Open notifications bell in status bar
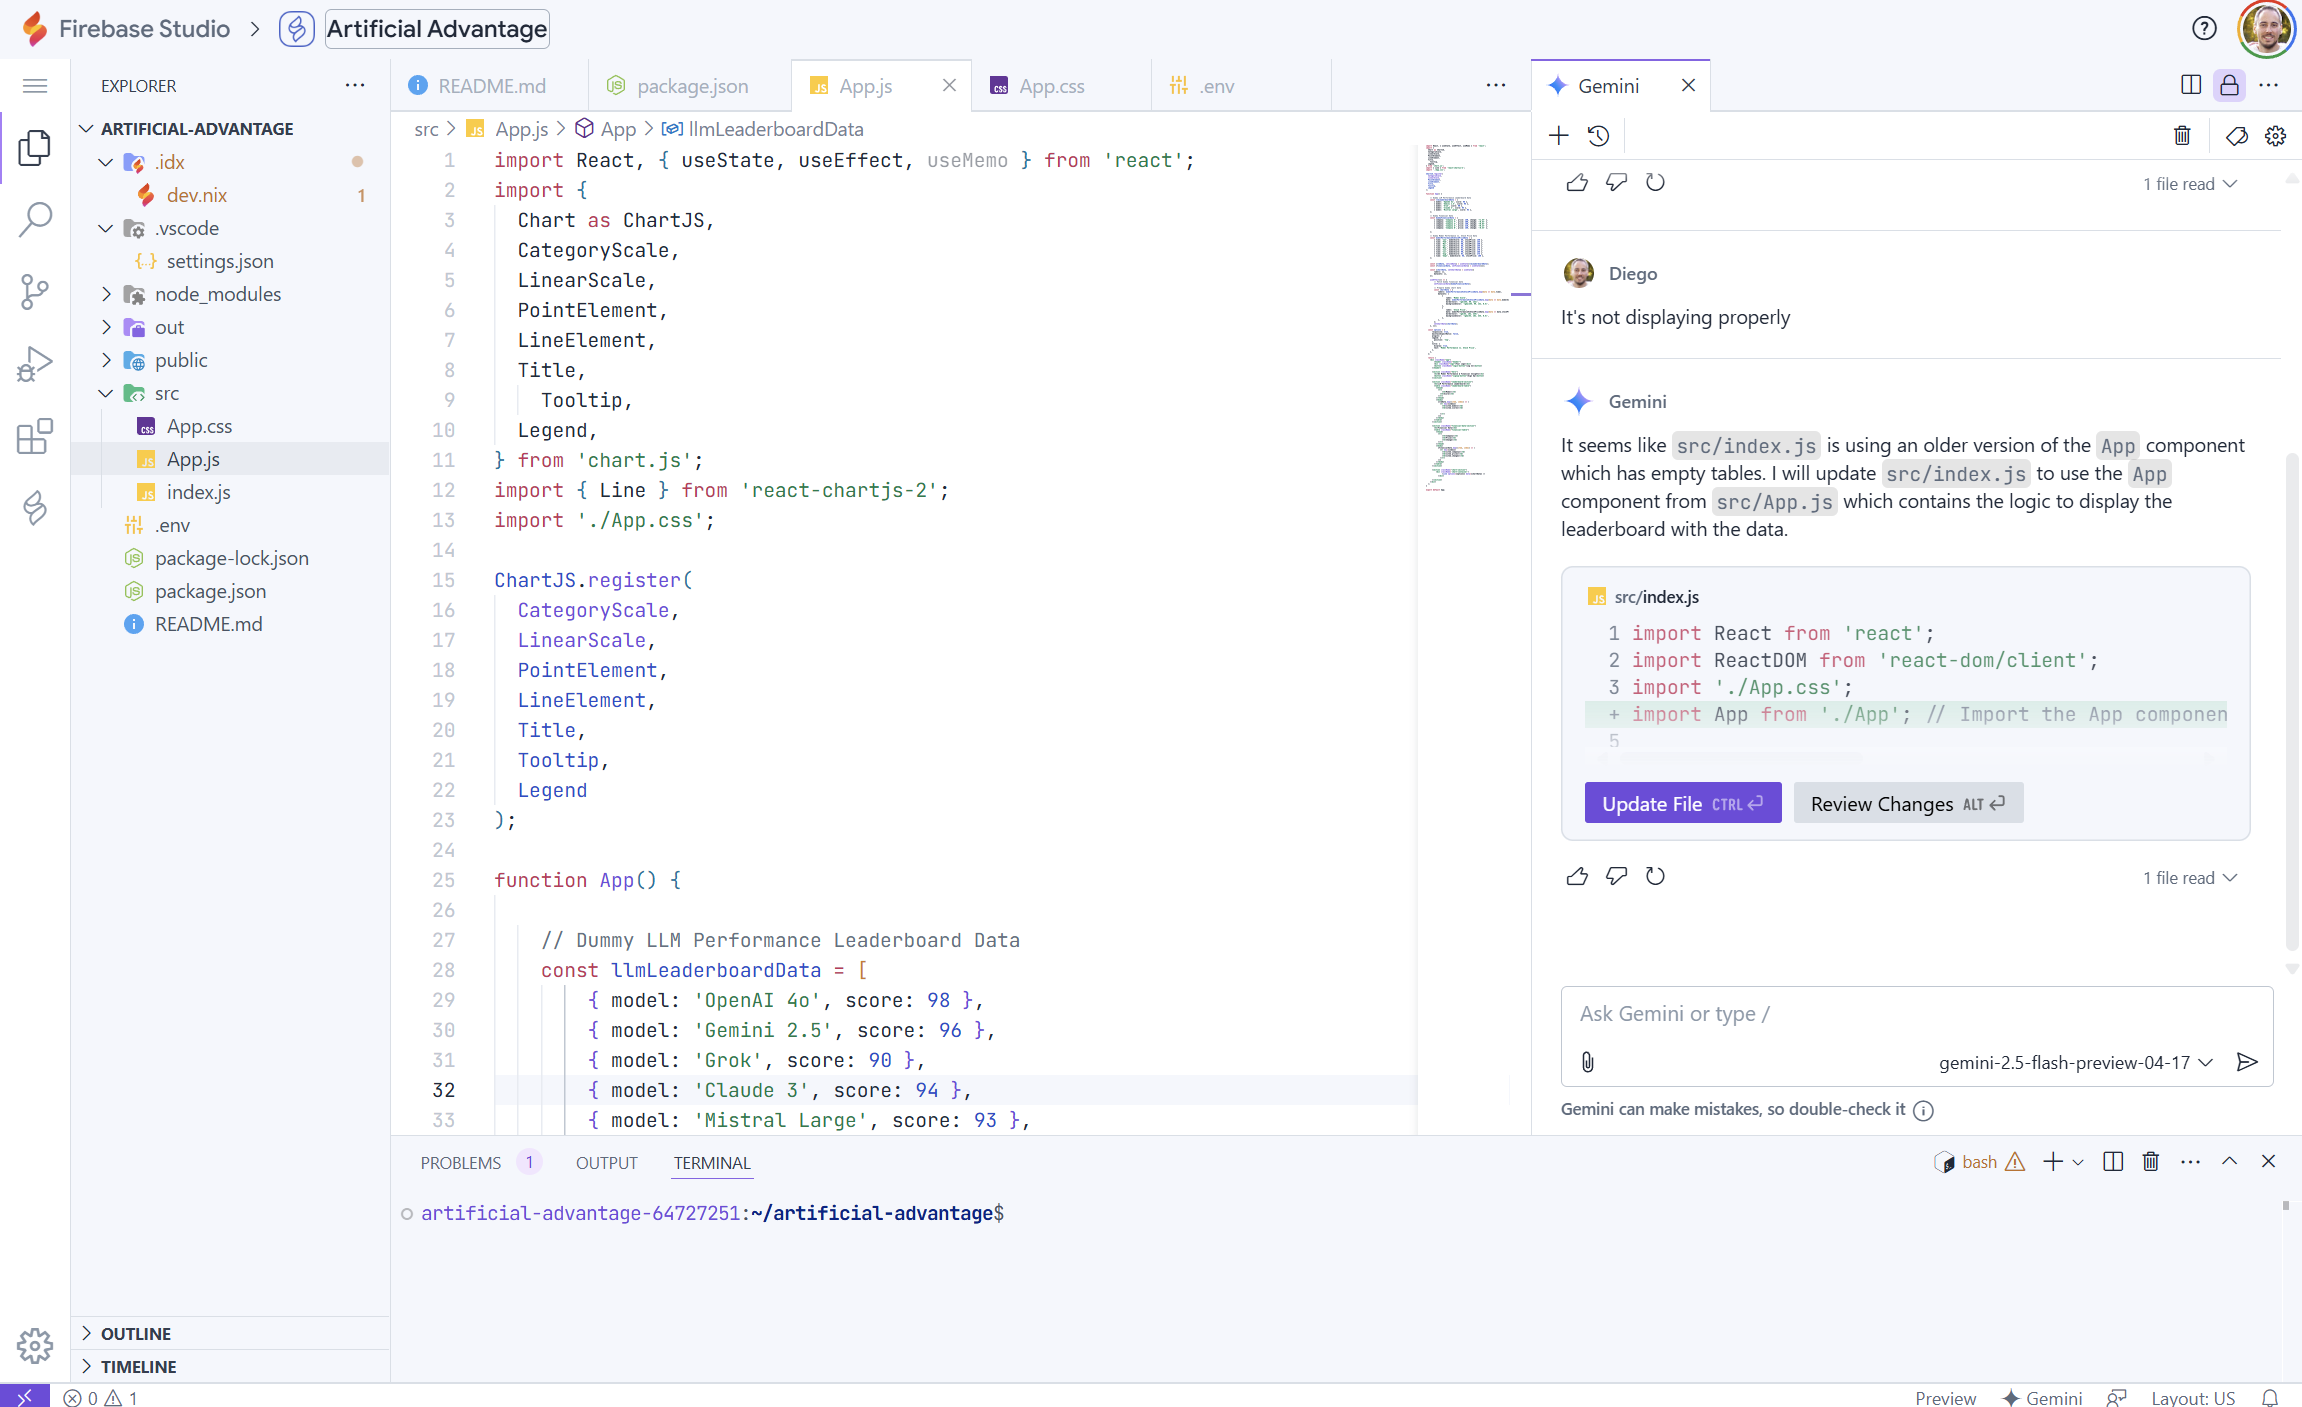The height and width of the screenshot is (1407, 2302). pos(2271,1397)
